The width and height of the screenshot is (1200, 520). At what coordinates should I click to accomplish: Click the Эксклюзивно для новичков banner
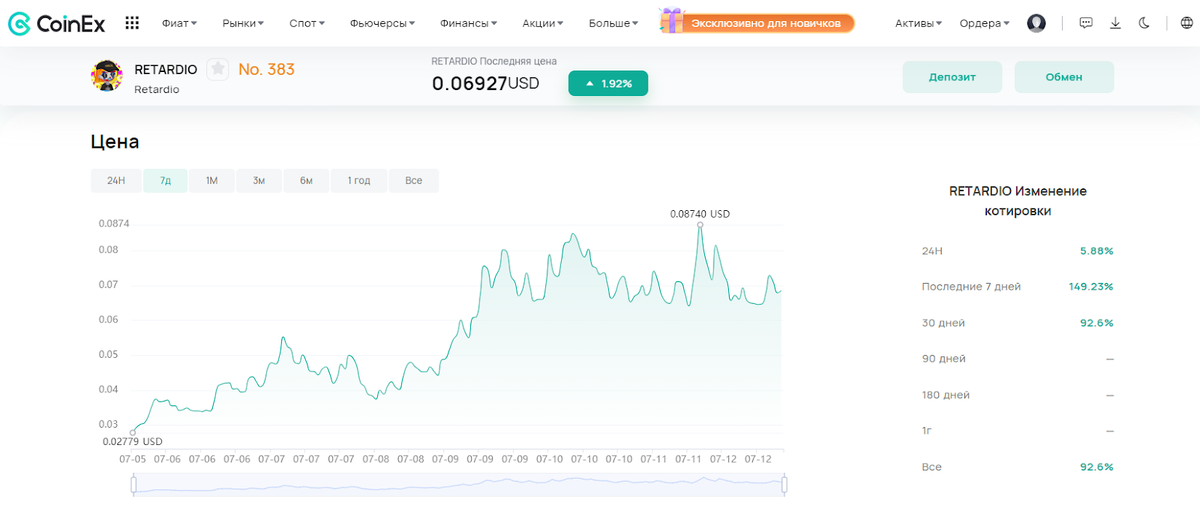coord(767,22)
